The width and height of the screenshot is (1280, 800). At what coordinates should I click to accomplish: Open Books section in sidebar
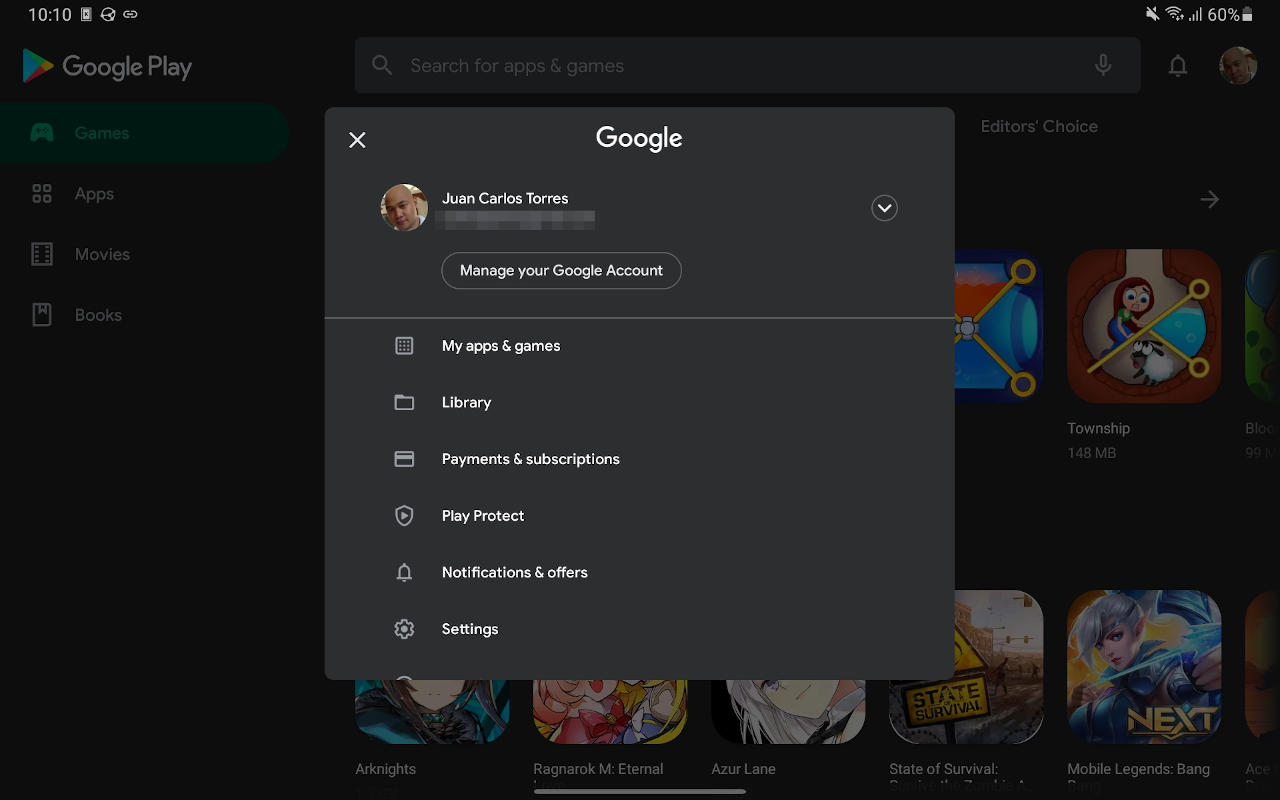pyautogui.click(x=98, y=315)
